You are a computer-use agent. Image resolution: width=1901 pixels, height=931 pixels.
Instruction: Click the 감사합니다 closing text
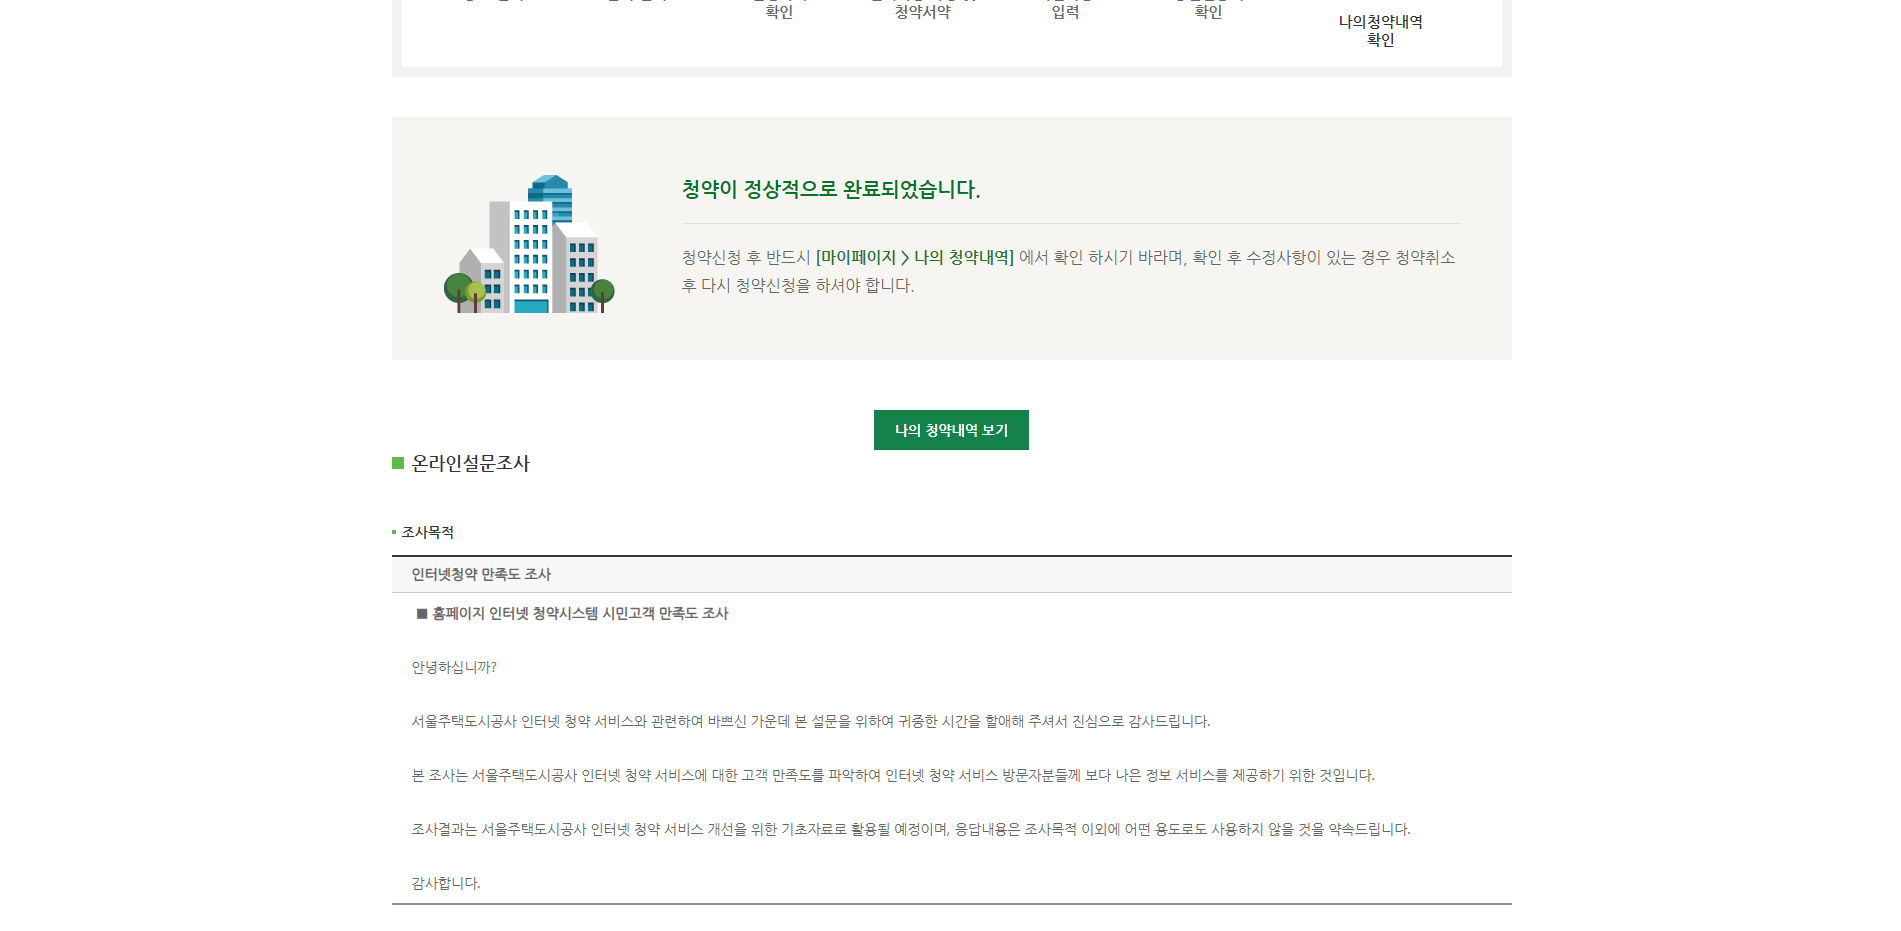click(x=446, y=883)
